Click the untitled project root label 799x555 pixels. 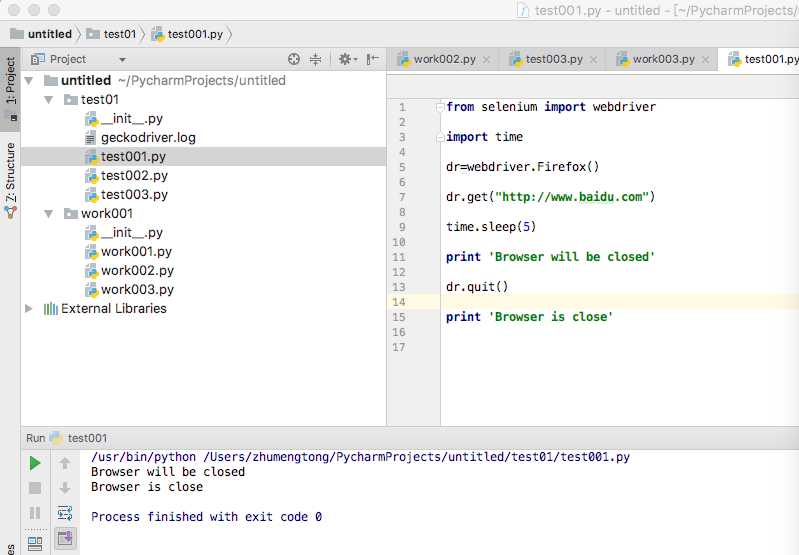(x=86, y=81)
